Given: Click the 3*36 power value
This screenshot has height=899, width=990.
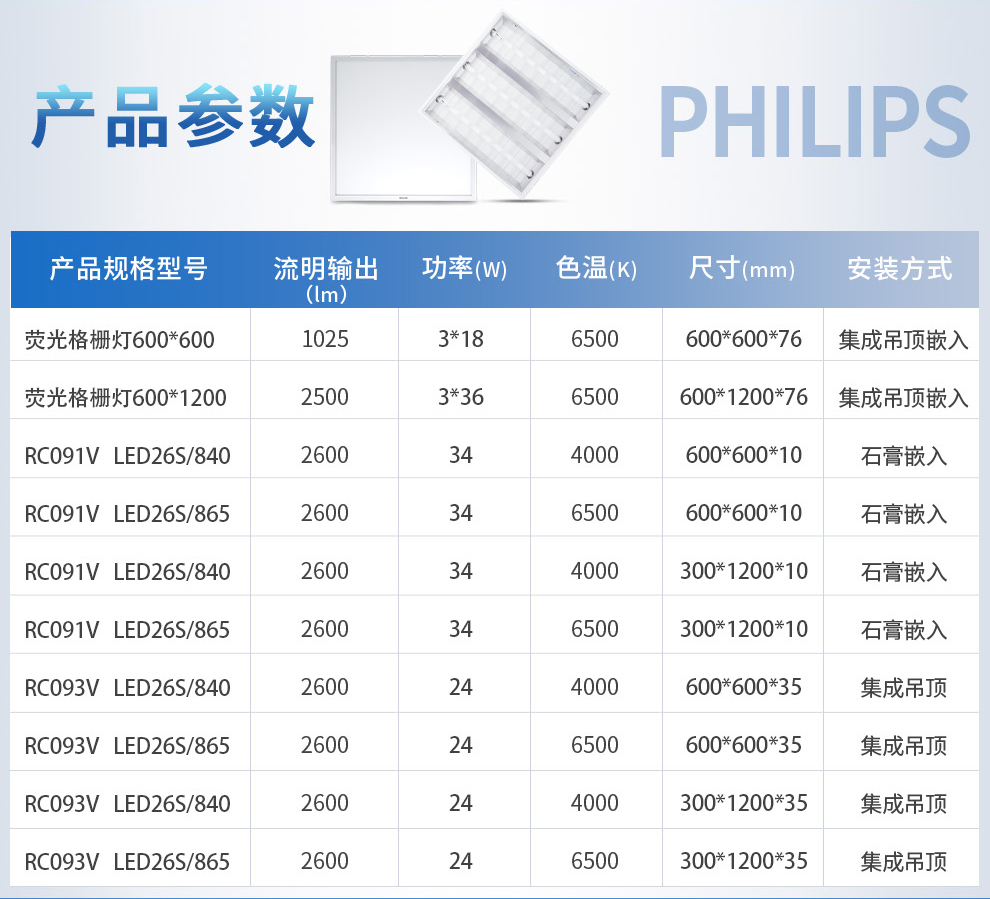Looking at the screenshot, I should click(x=461, y=397).
